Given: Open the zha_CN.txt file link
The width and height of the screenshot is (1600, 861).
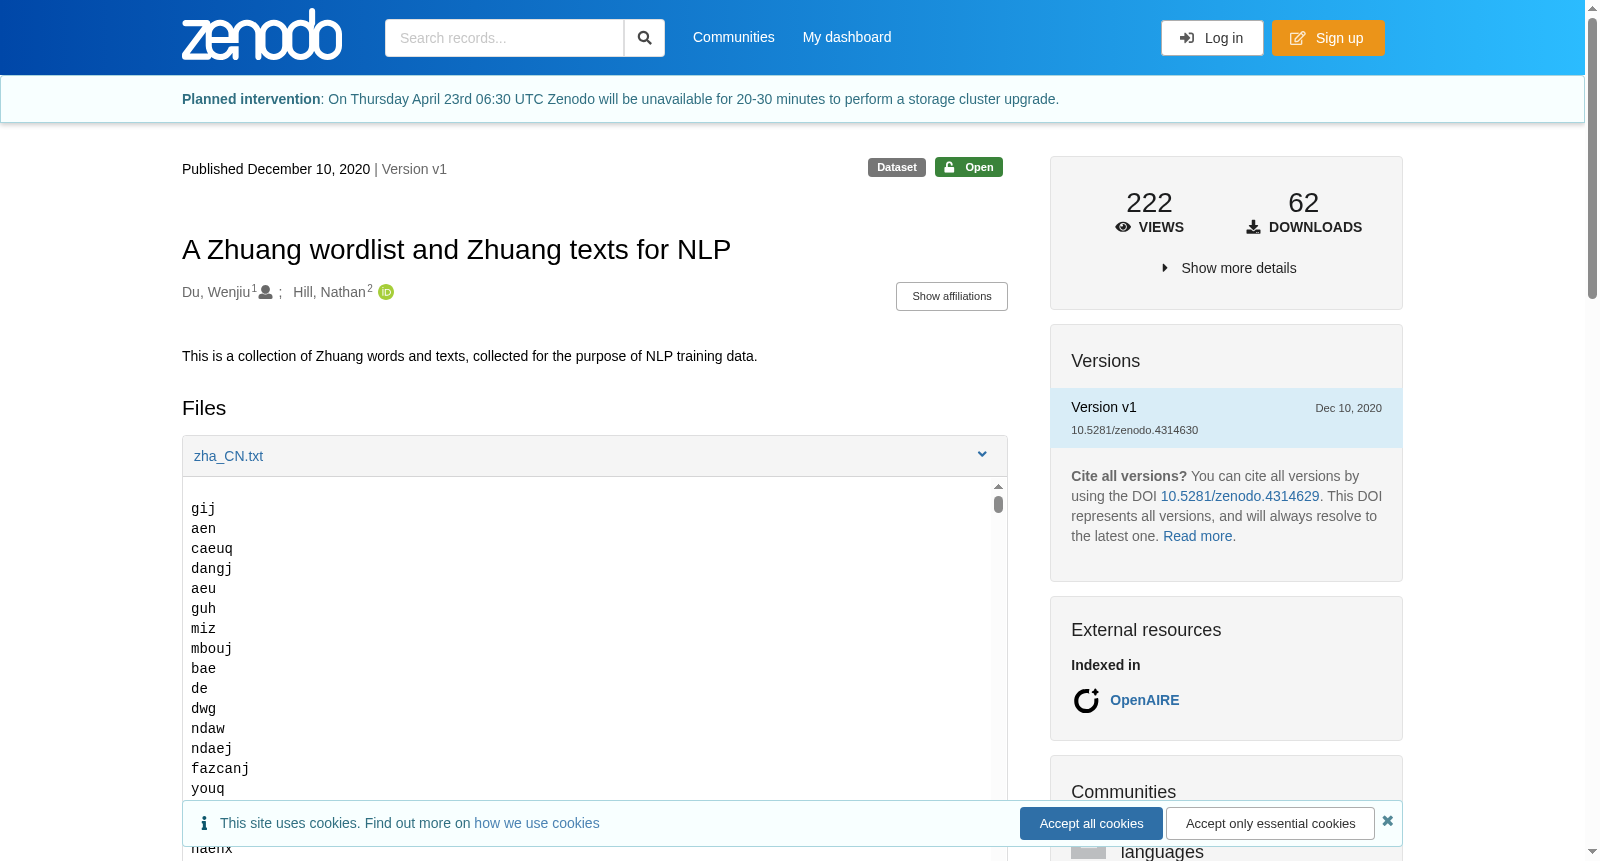Looking at the screenshot, I should [x=228, y=456].
